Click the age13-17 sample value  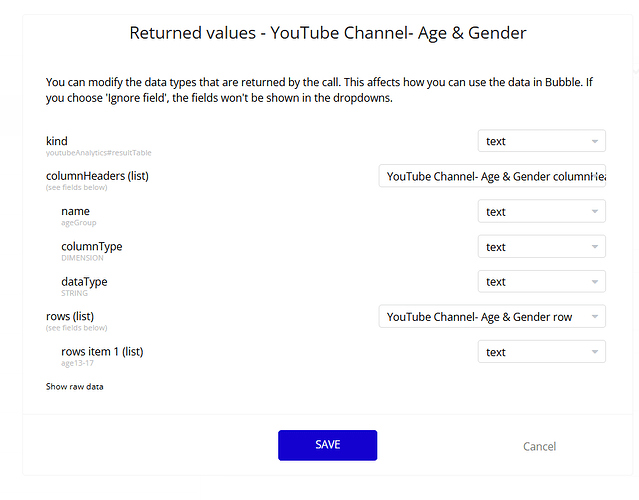coord(77,363)
